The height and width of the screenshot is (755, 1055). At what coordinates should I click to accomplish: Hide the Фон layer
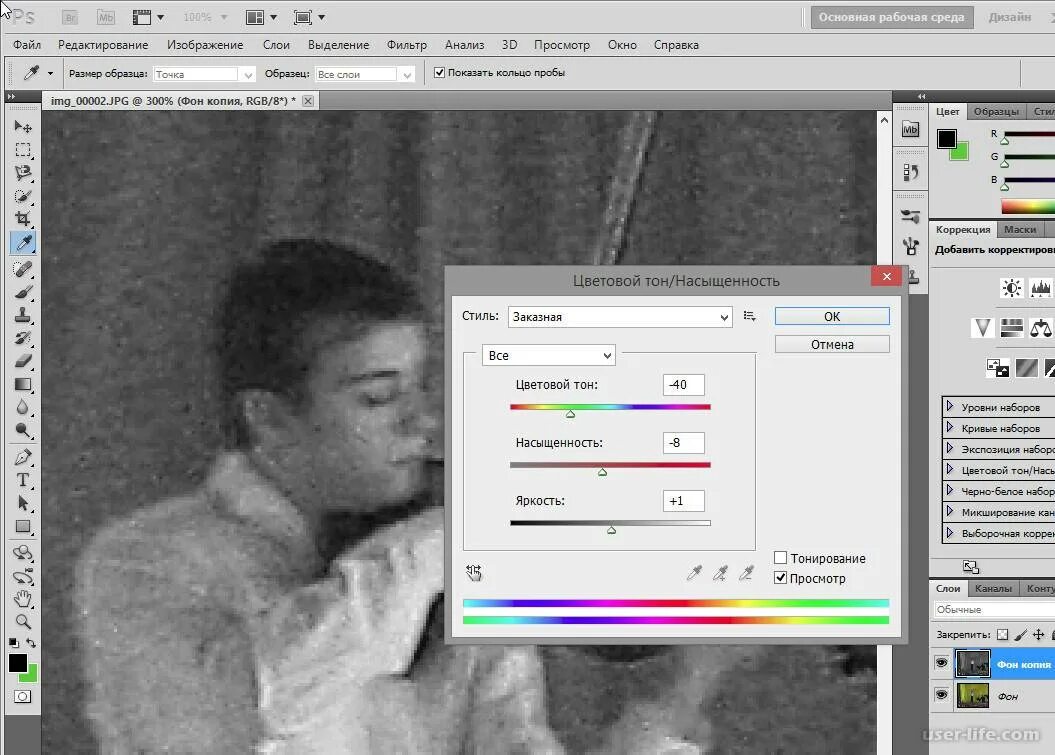click(x=941, y=694)
